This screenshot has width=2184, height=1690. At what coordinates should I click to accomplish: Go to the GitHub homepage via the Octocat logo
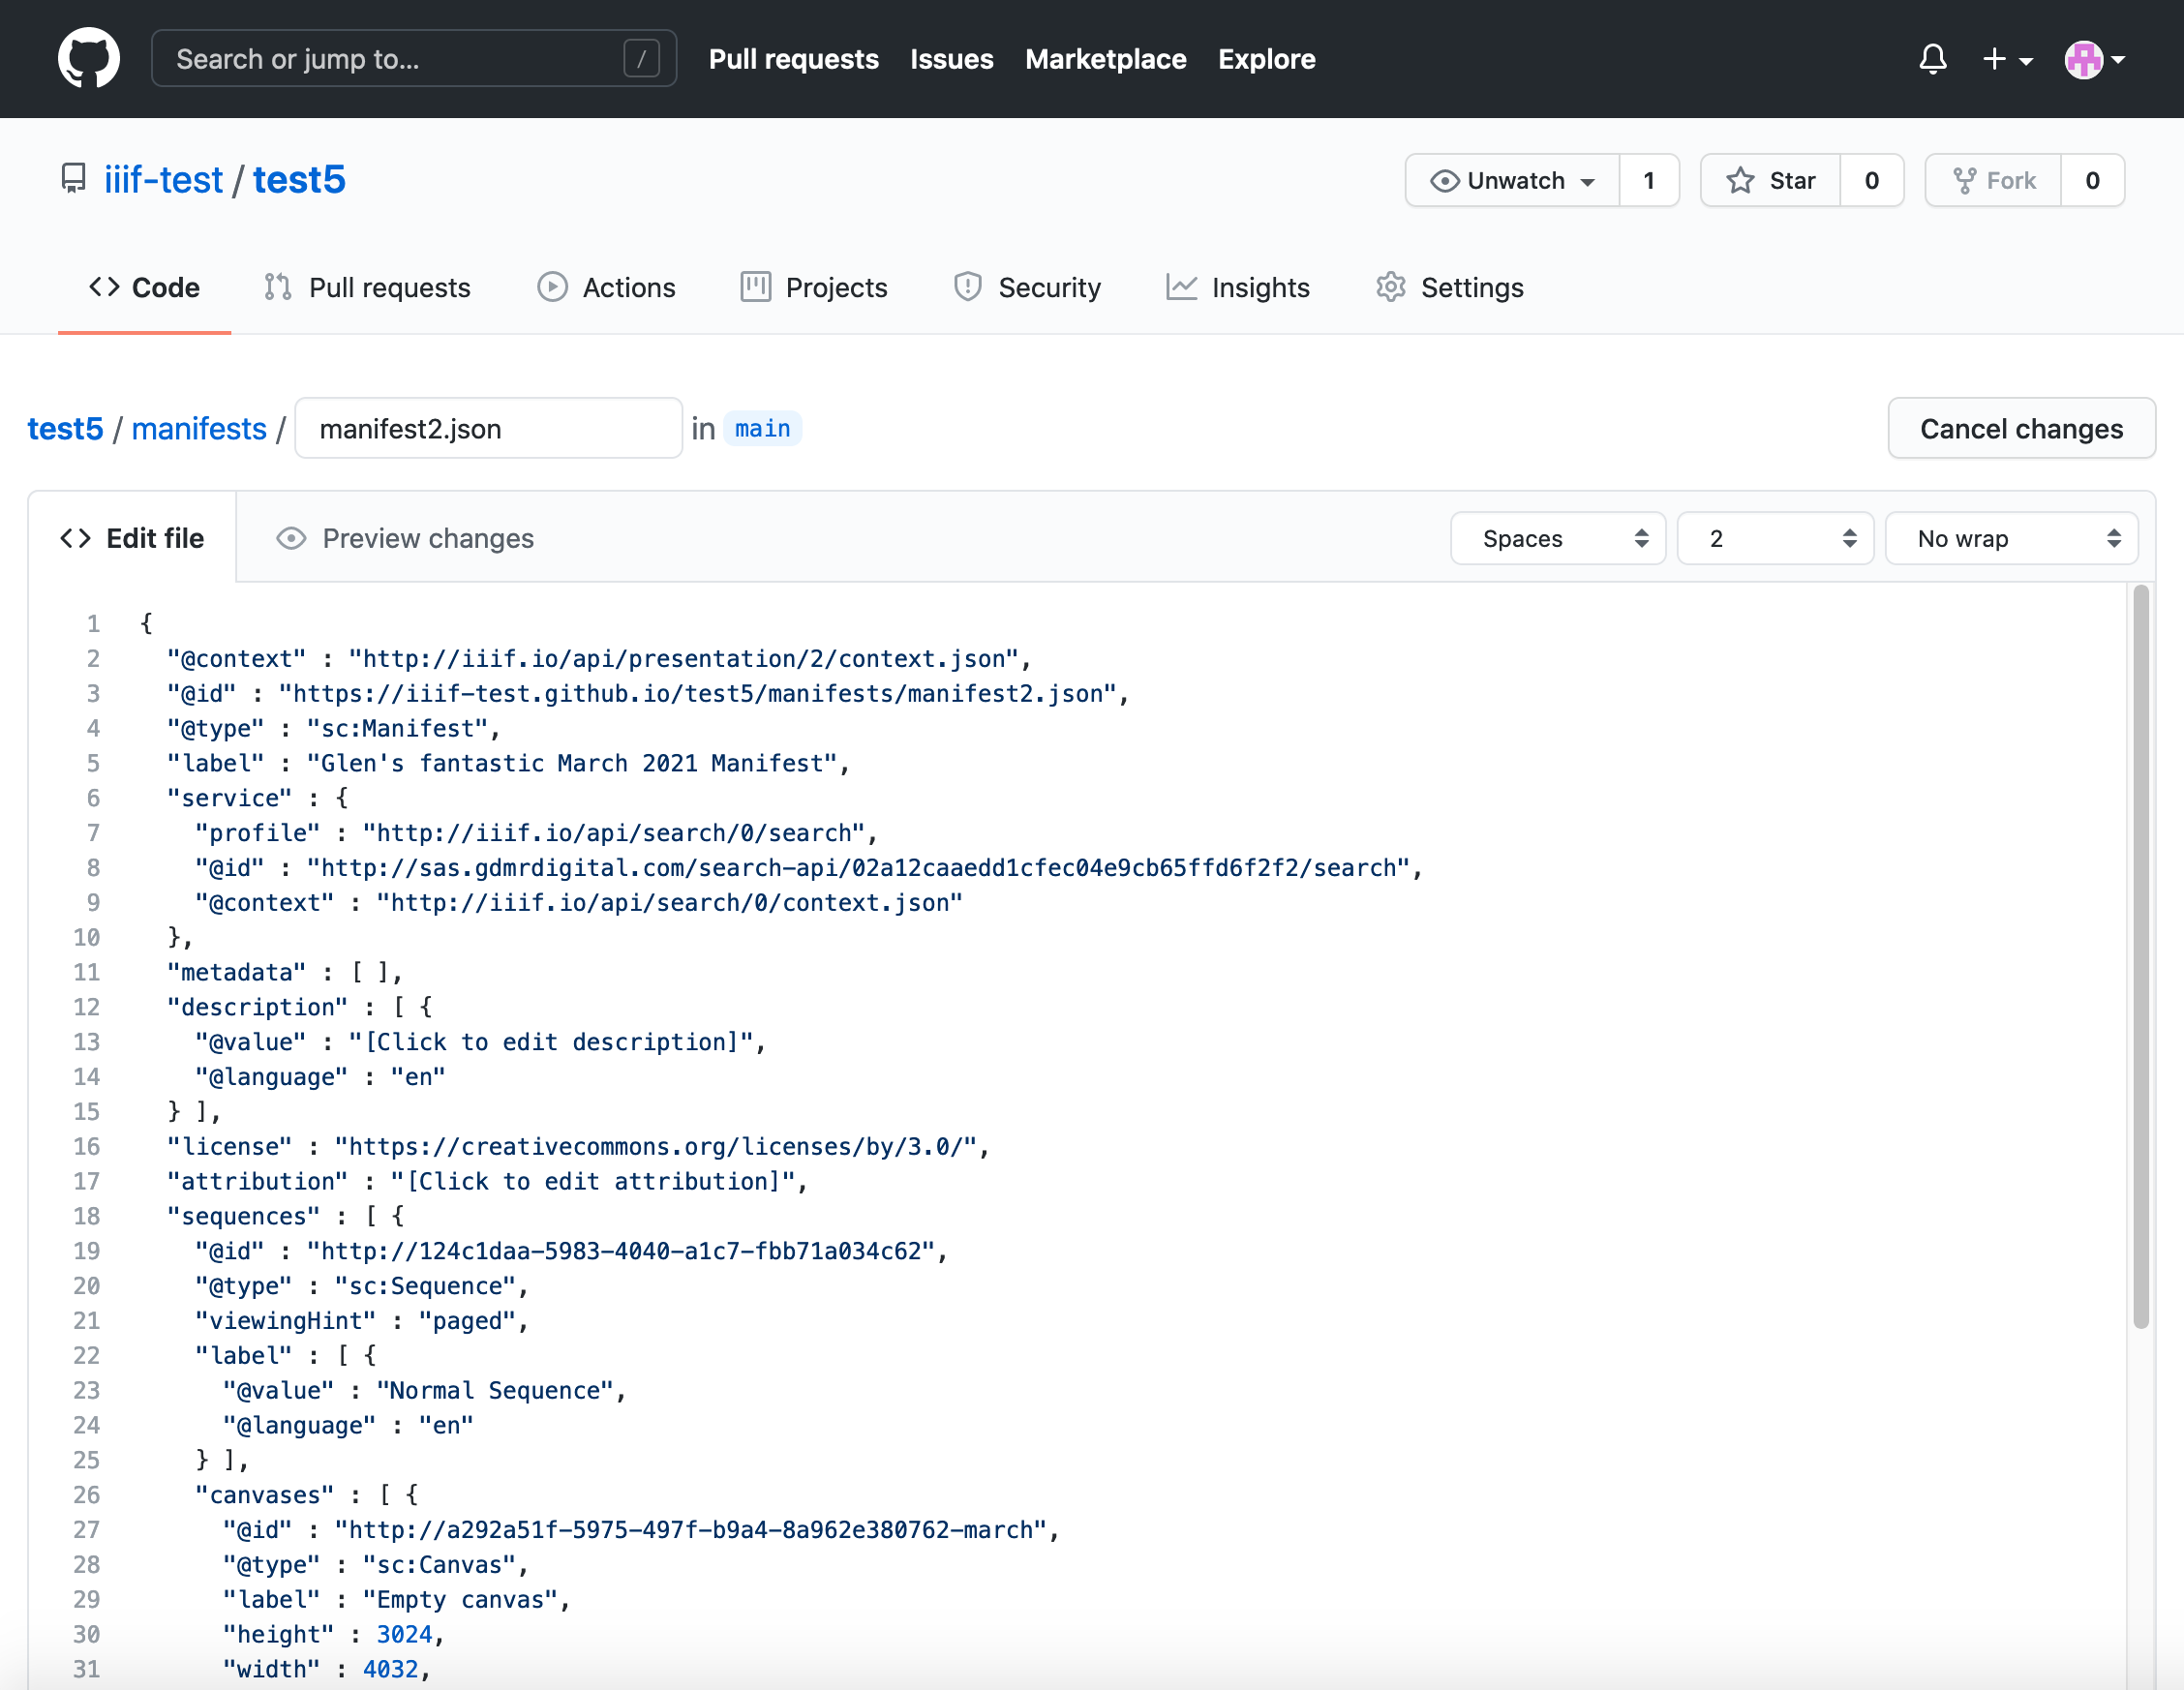click(x=89, y=58)
